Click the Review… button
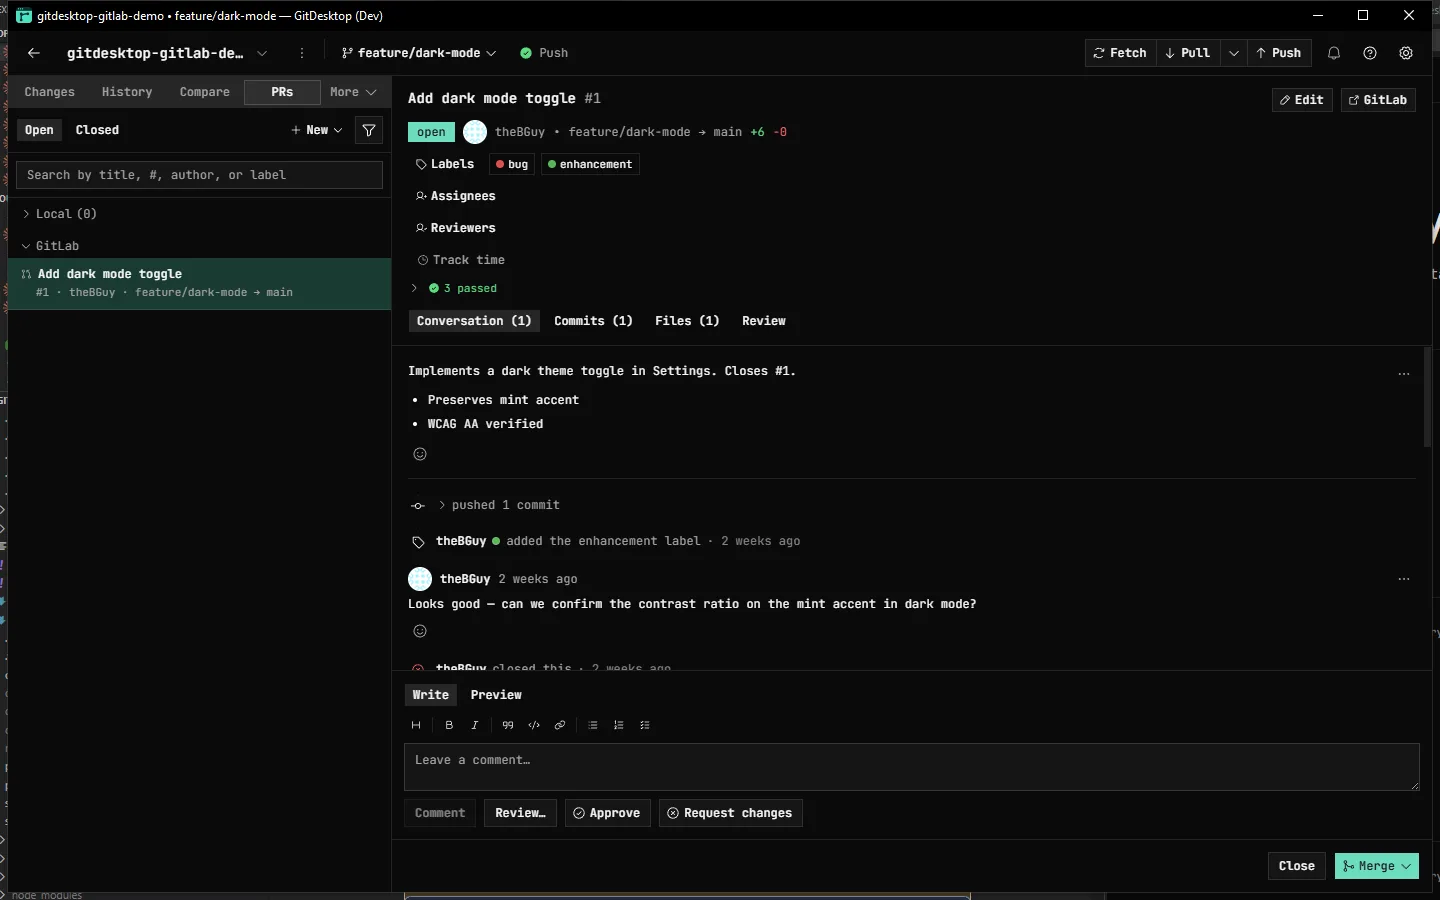1440x900 pixels. [x=520, y=813]
